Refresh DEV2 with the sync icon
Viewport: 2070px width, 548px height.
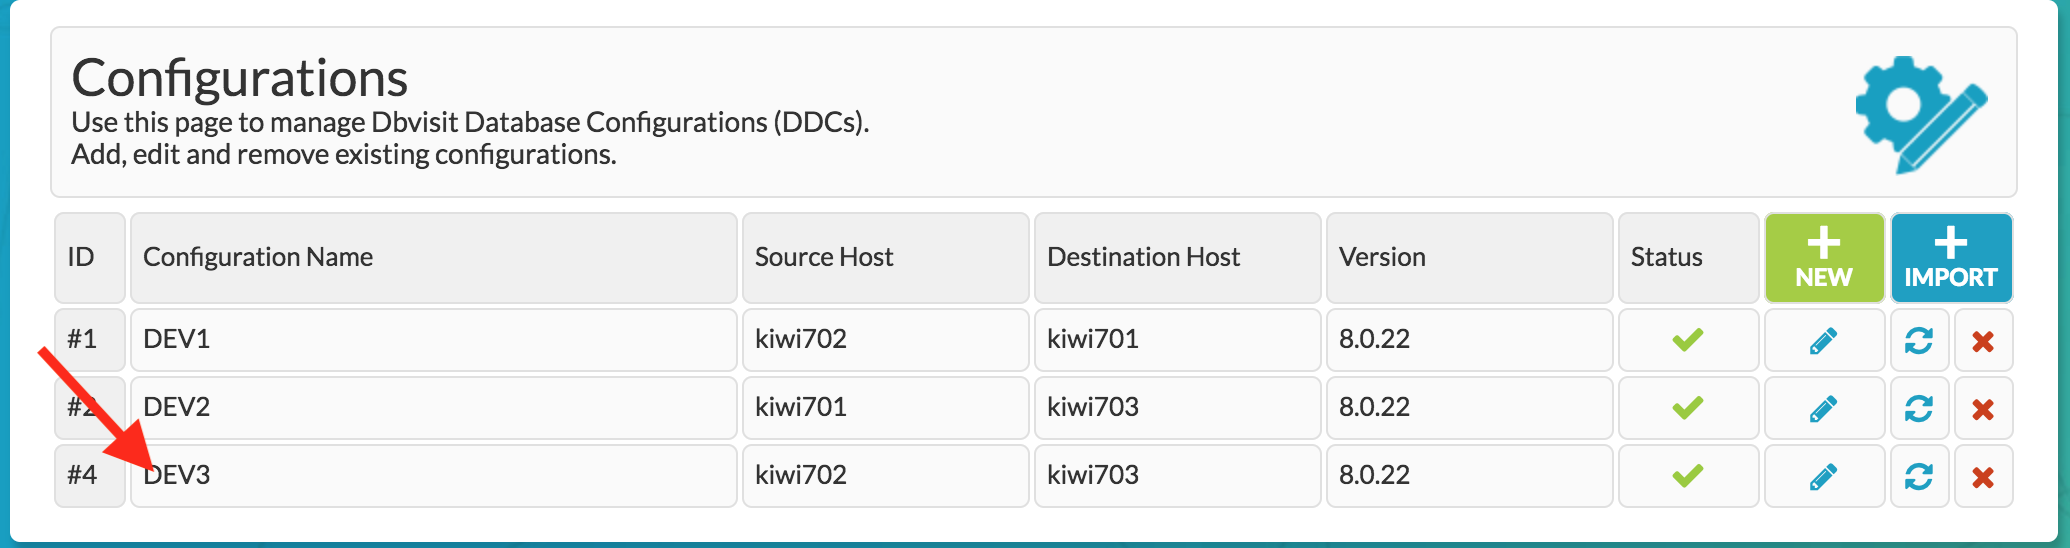1919,408
